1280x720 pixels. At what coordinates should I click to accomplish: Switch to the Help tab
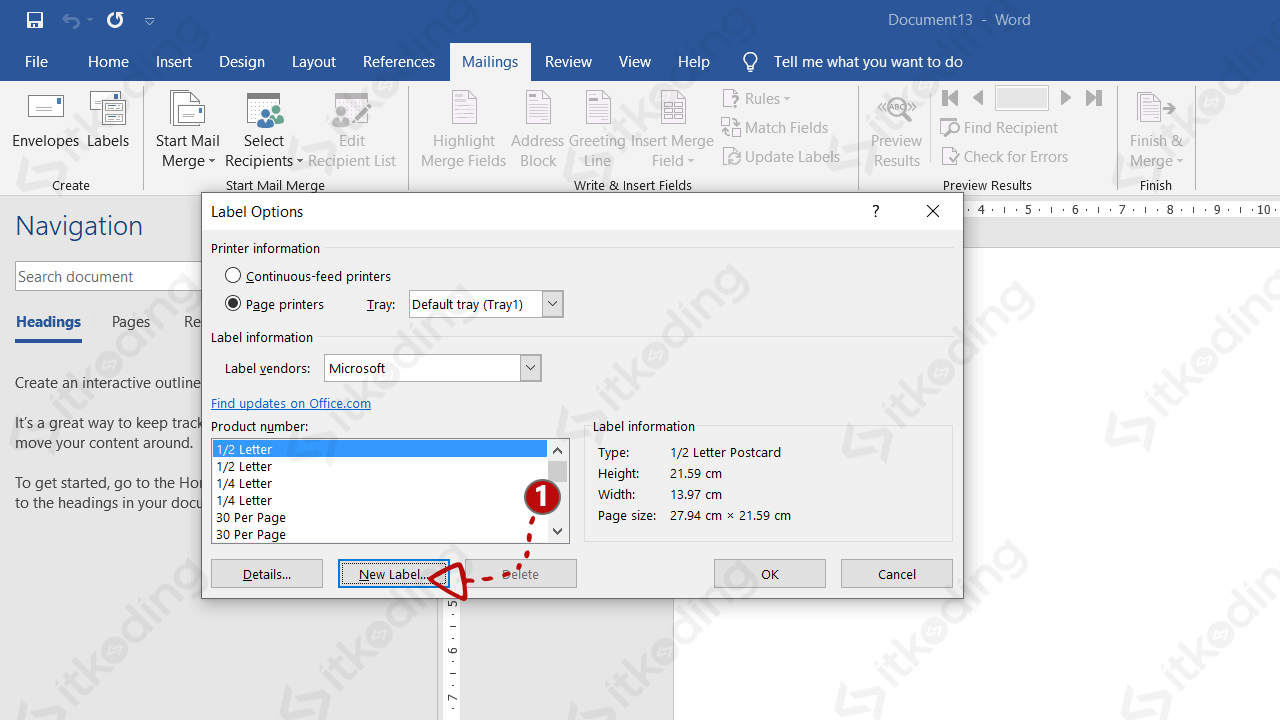[694, 62]
